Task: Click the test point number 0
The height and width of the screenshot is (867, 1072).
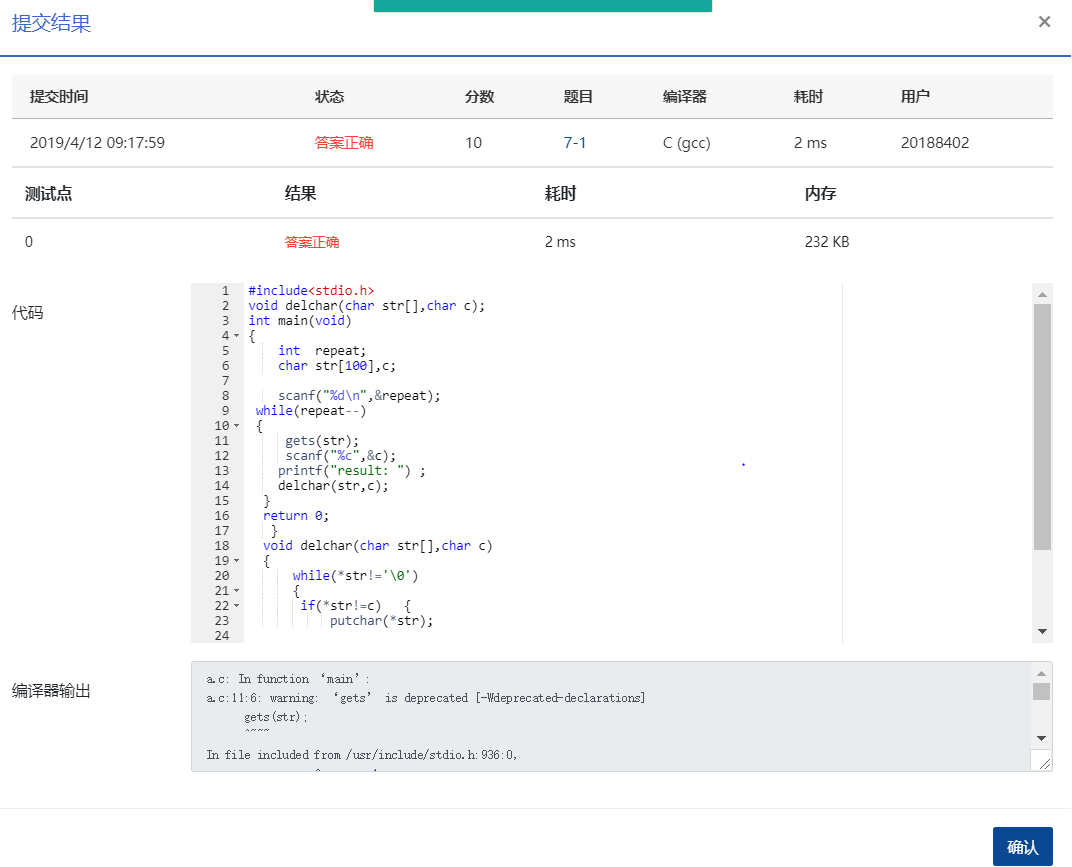Action: coord(29,242)
